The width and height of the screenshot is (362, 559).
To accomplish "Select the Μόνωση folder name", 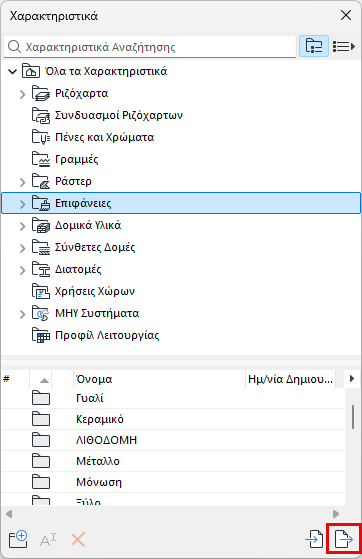I will coord(99,482).
